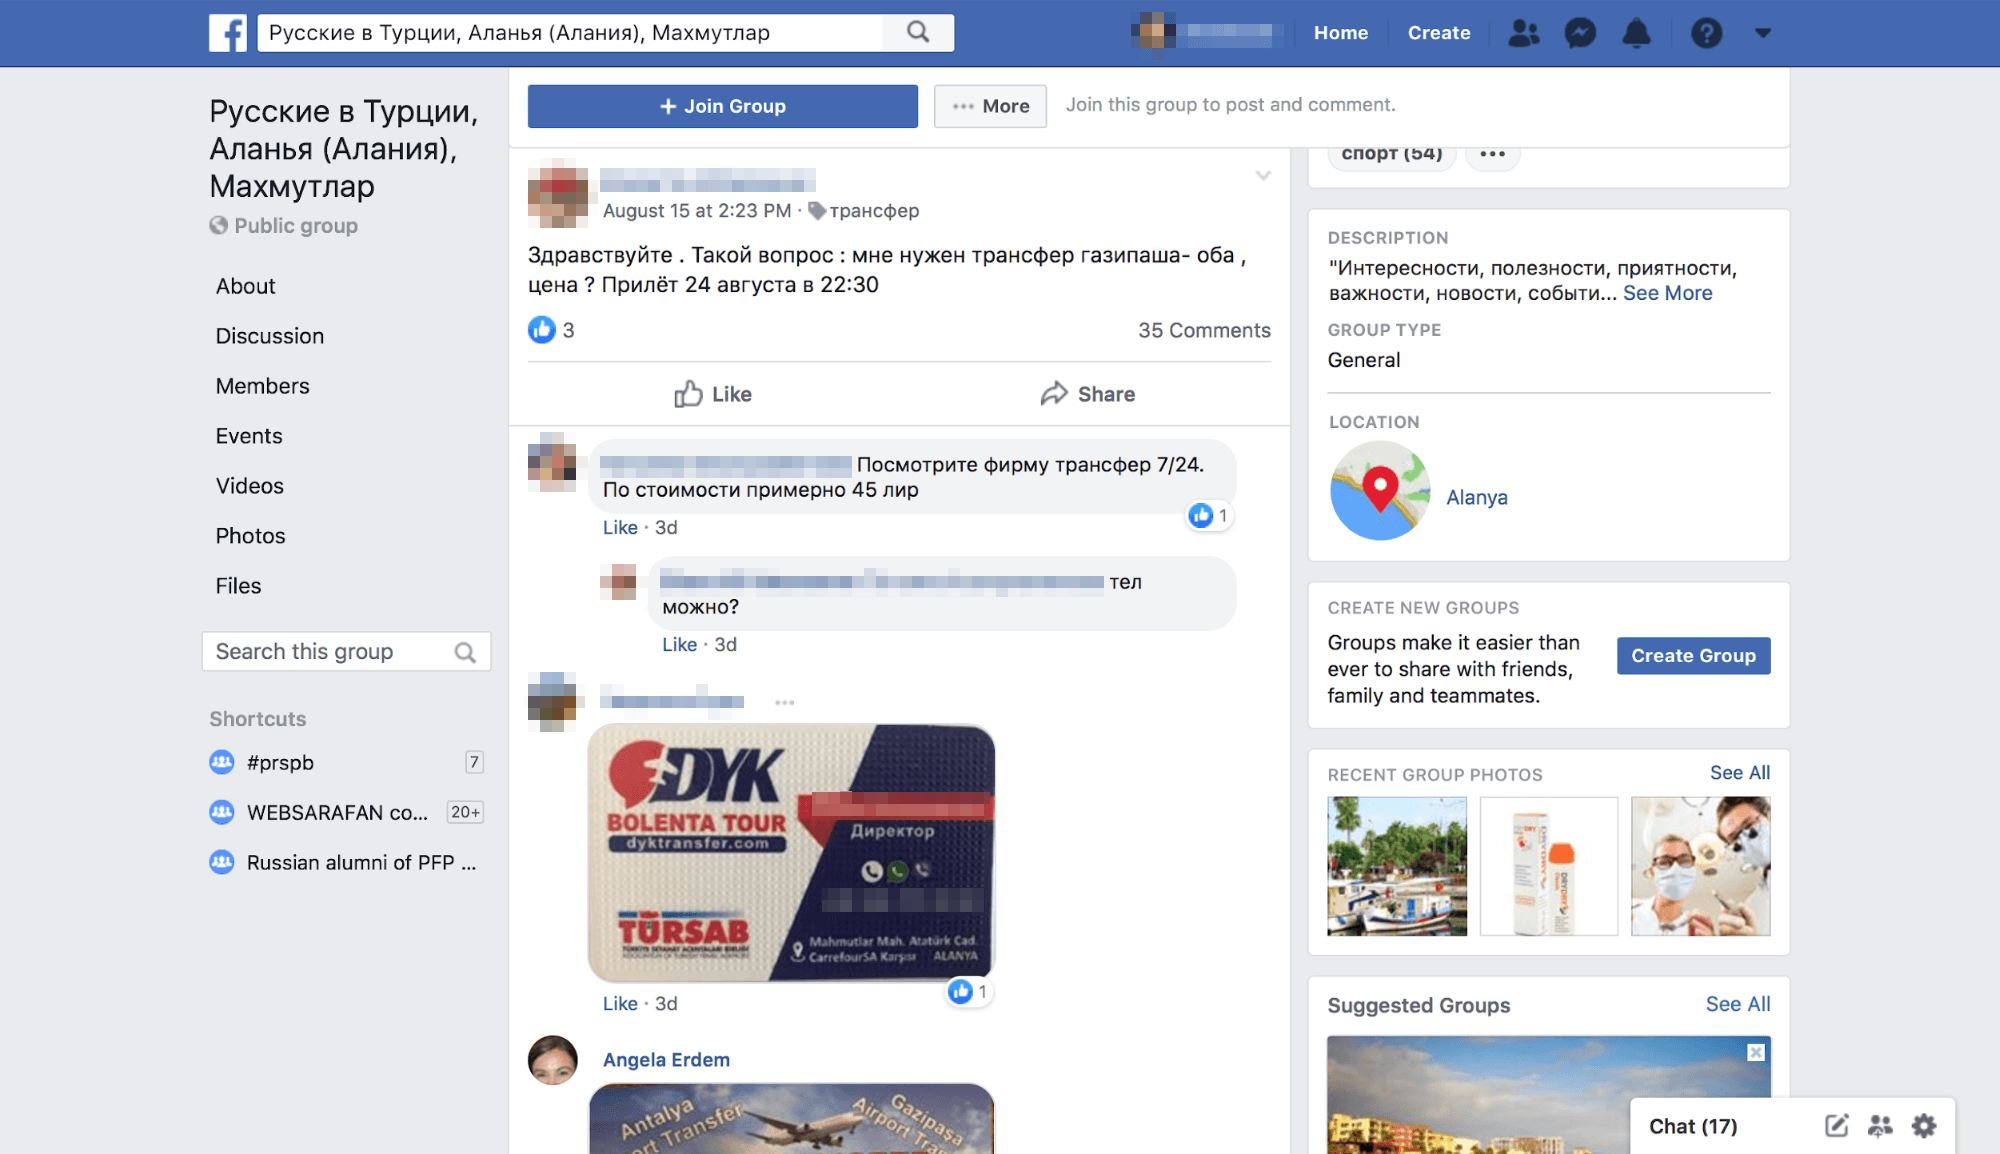2000x1154 pixels.
Task: Expand the account dropdown arrow in top bar
Action: (1763, 33)
